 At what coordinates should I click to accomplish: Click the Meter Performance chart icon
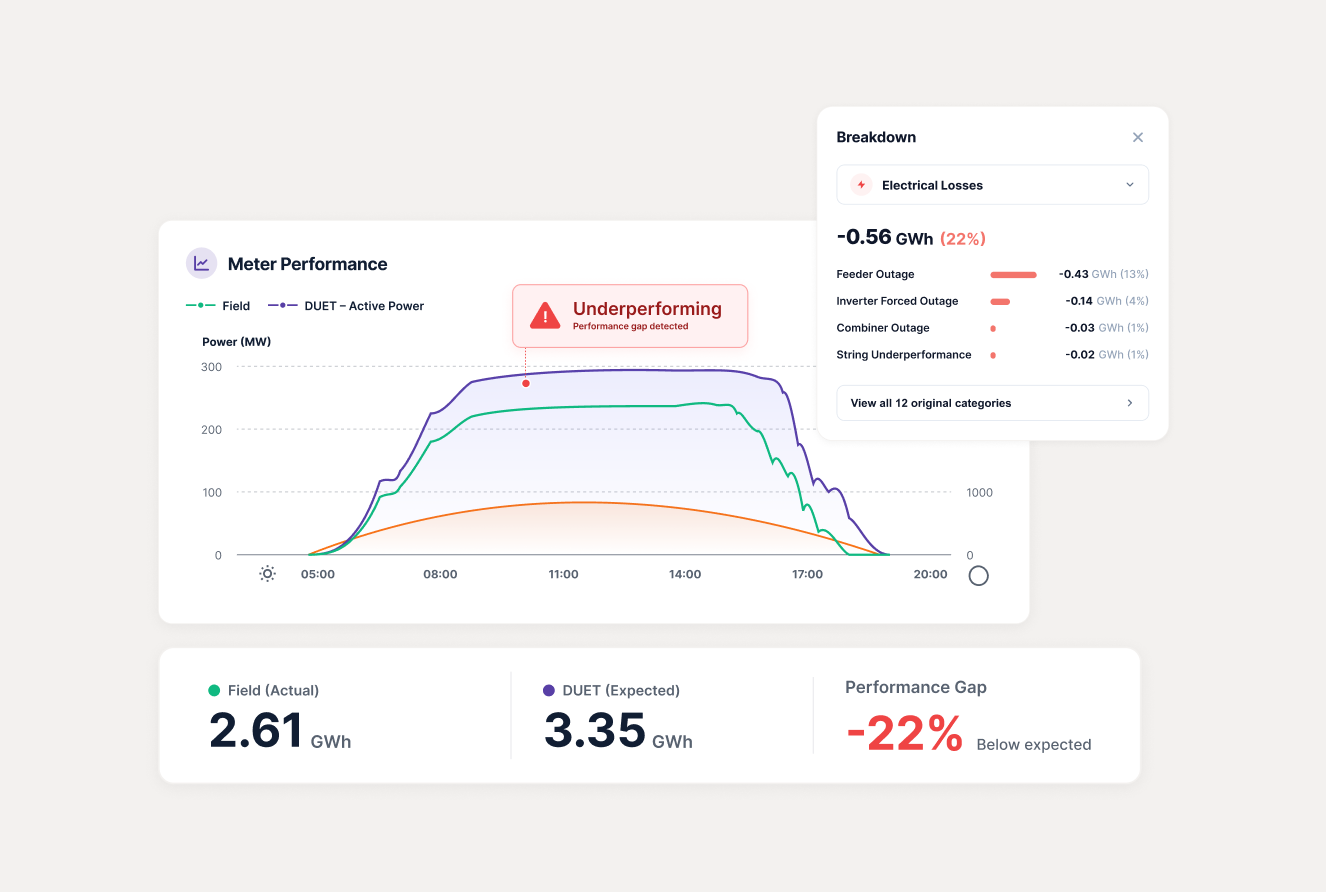coord(202,263)
